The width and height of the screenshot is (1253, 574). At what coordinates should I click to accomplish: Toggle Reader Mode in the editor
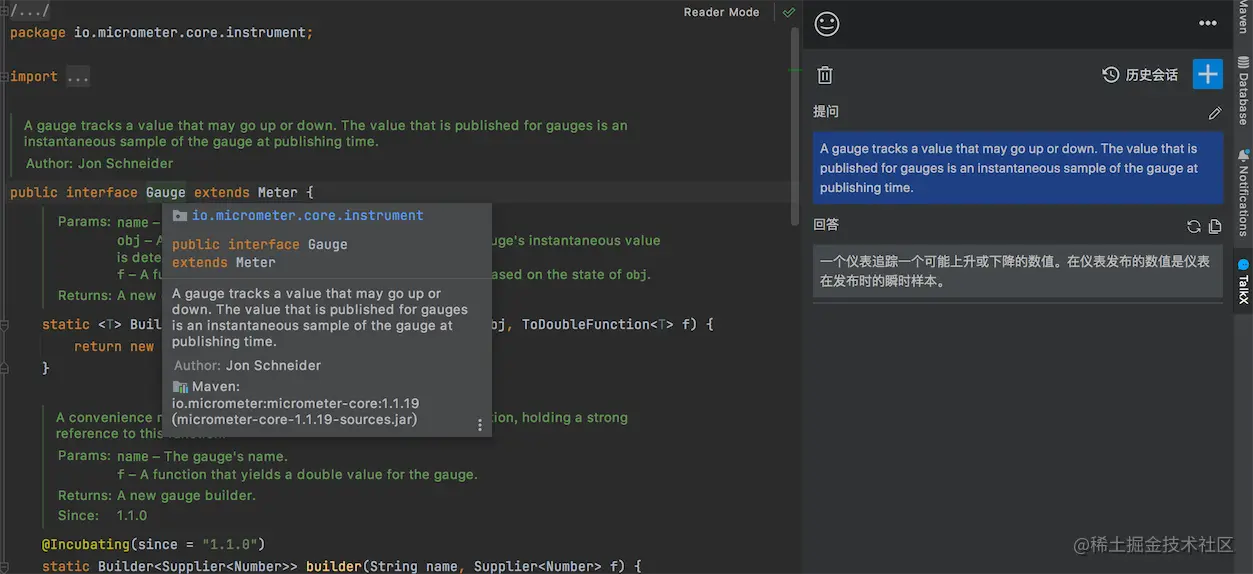[x=721, y=12]
